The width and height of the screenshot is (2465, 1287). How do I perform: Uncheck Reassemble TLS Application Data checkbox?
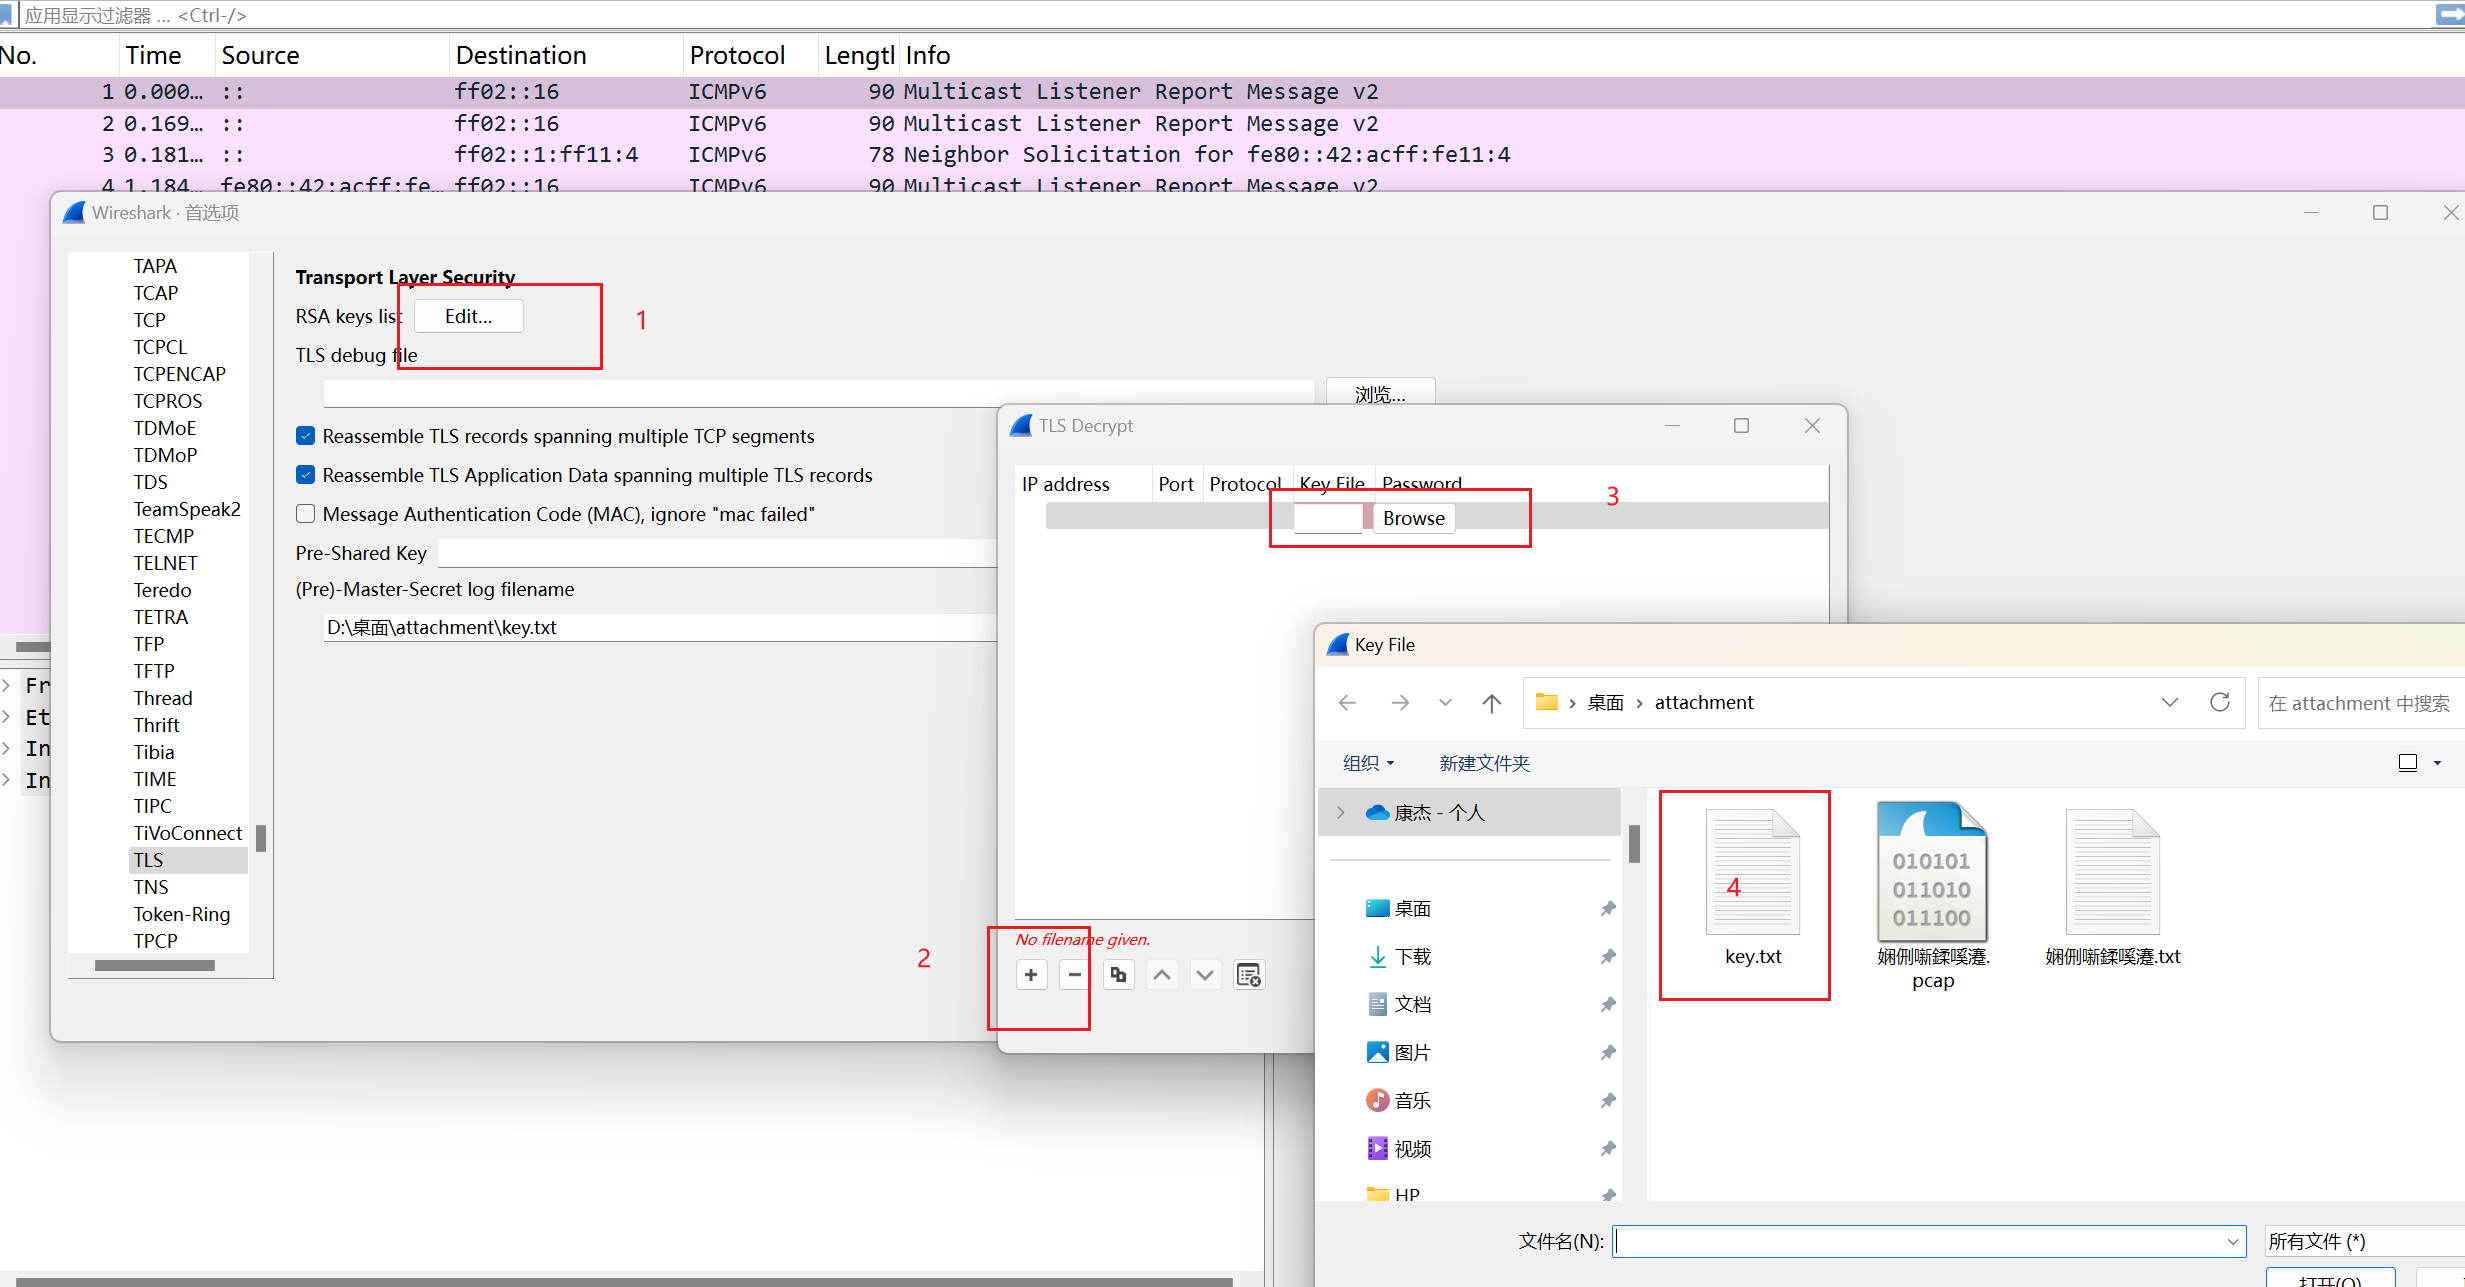pyautogui.click(x=306, y=475)
